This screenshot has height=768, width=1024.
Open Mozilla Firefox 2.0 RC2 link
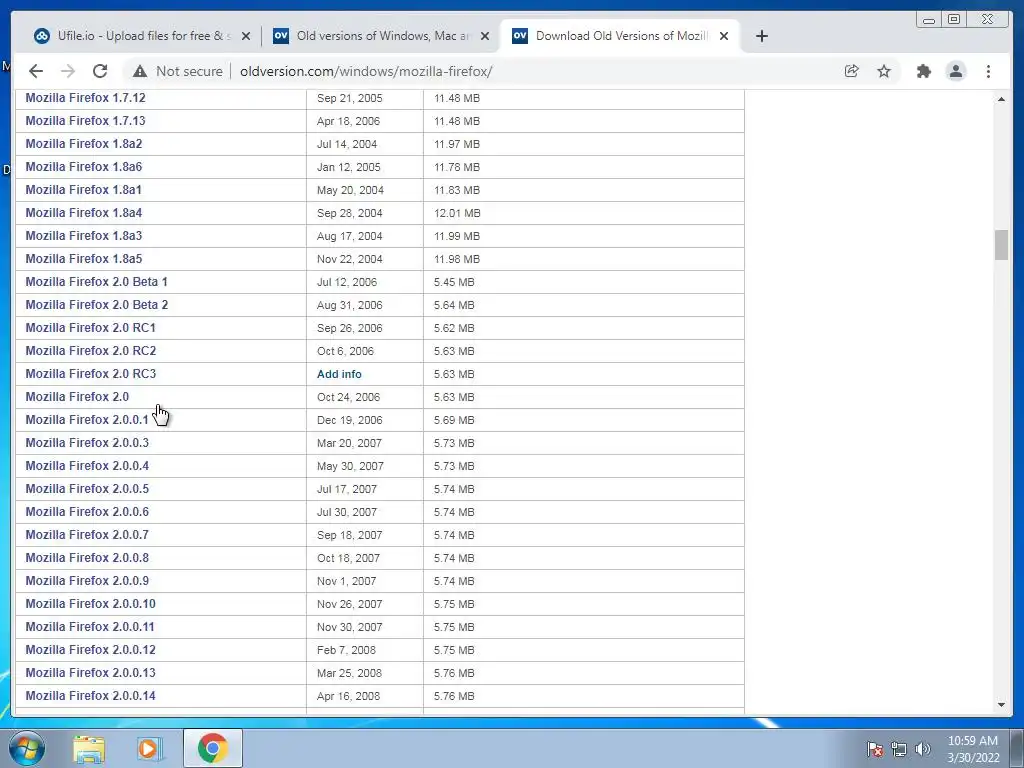[x=91, y=351]
